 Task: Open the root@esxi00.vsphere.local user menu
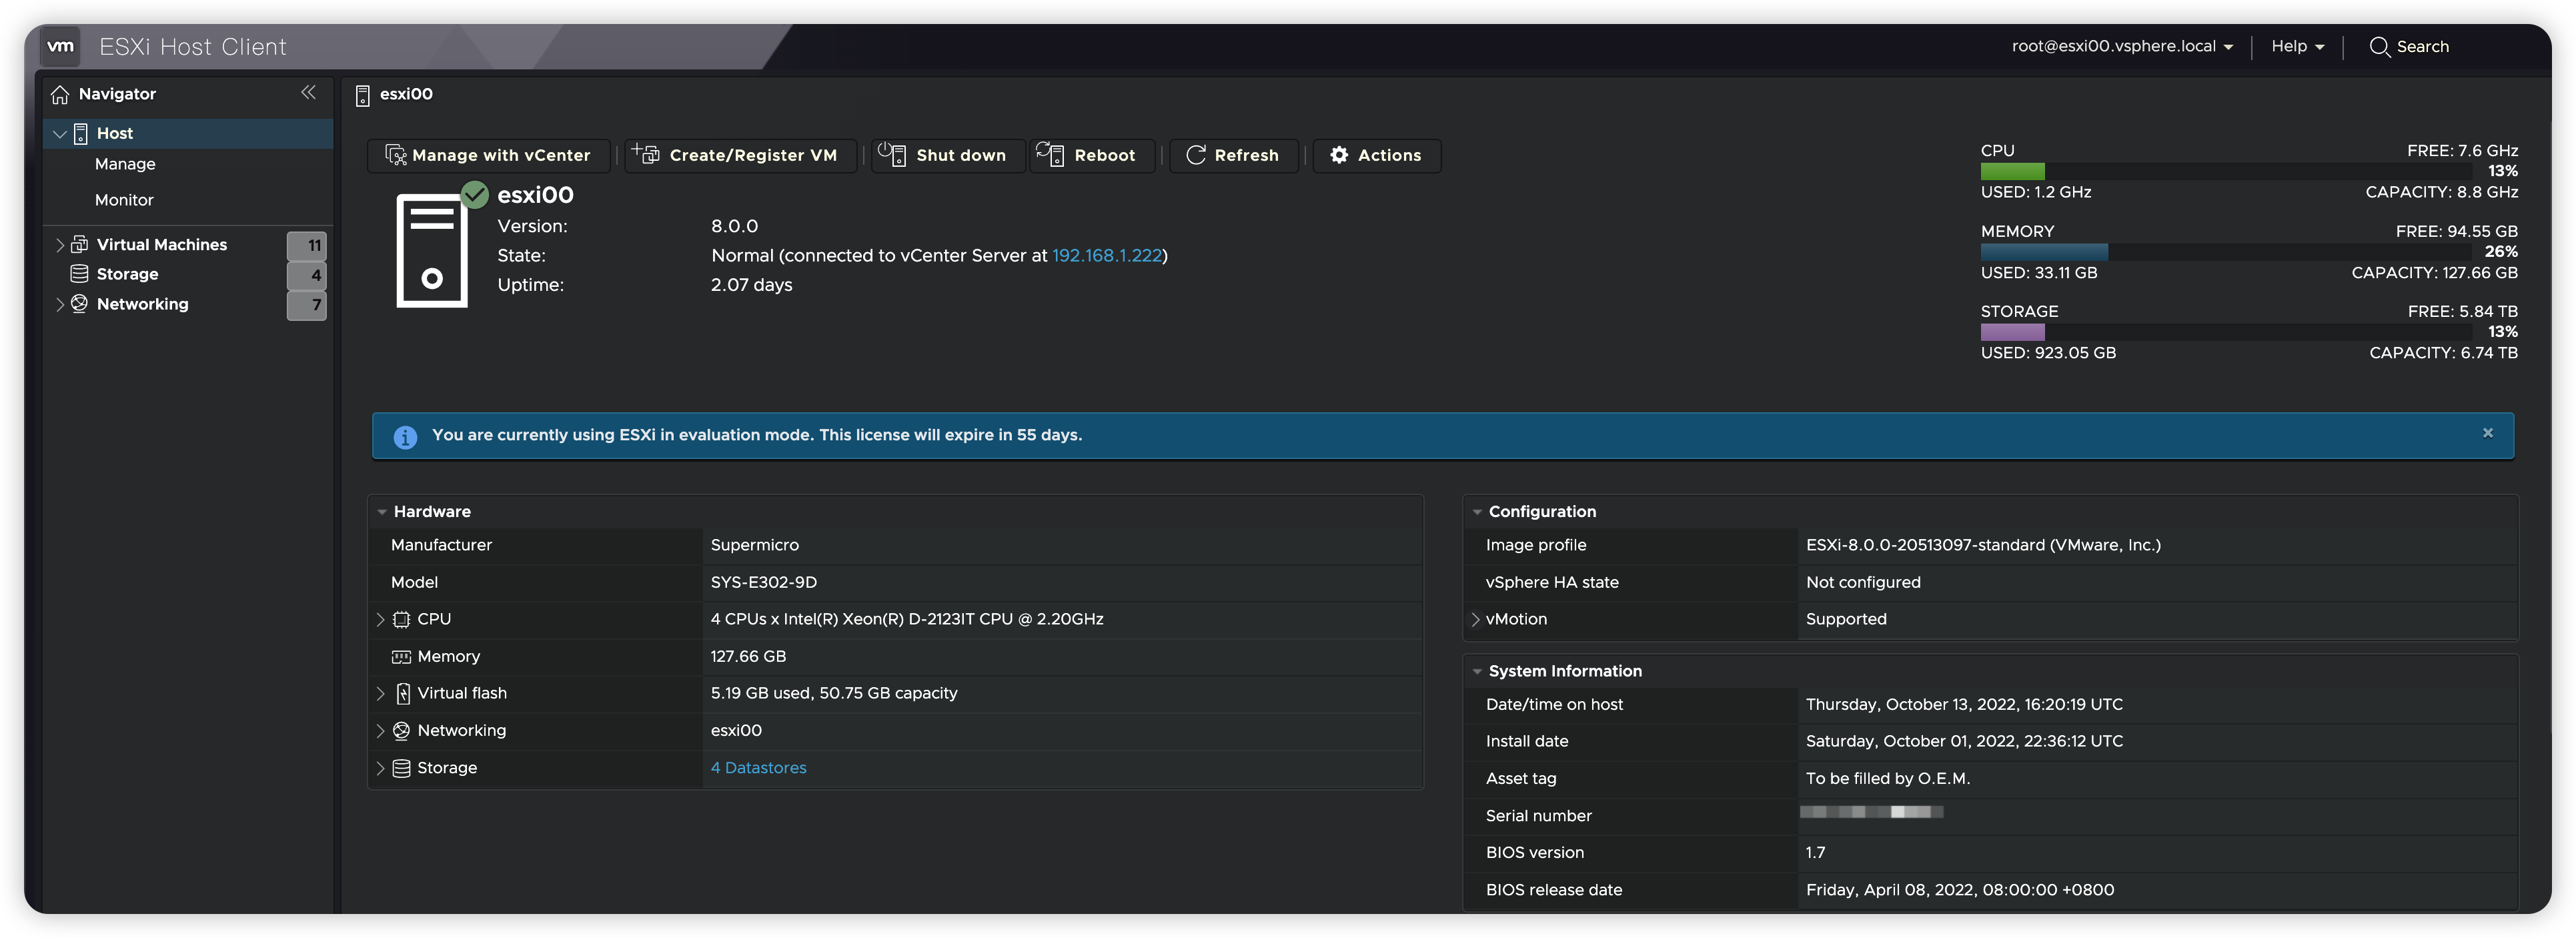[2122, 46]
